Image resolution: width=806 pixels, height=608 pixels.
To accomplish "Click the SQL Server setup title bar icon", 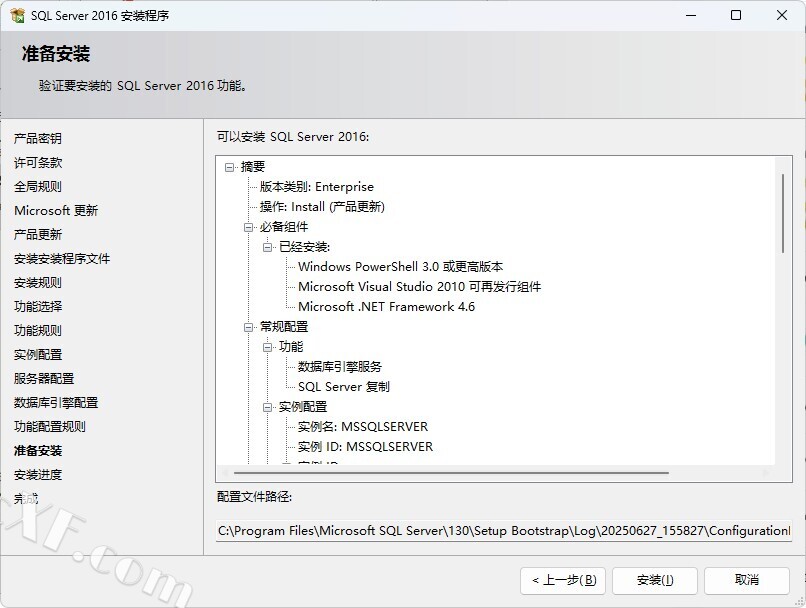I will click(17, 15).
